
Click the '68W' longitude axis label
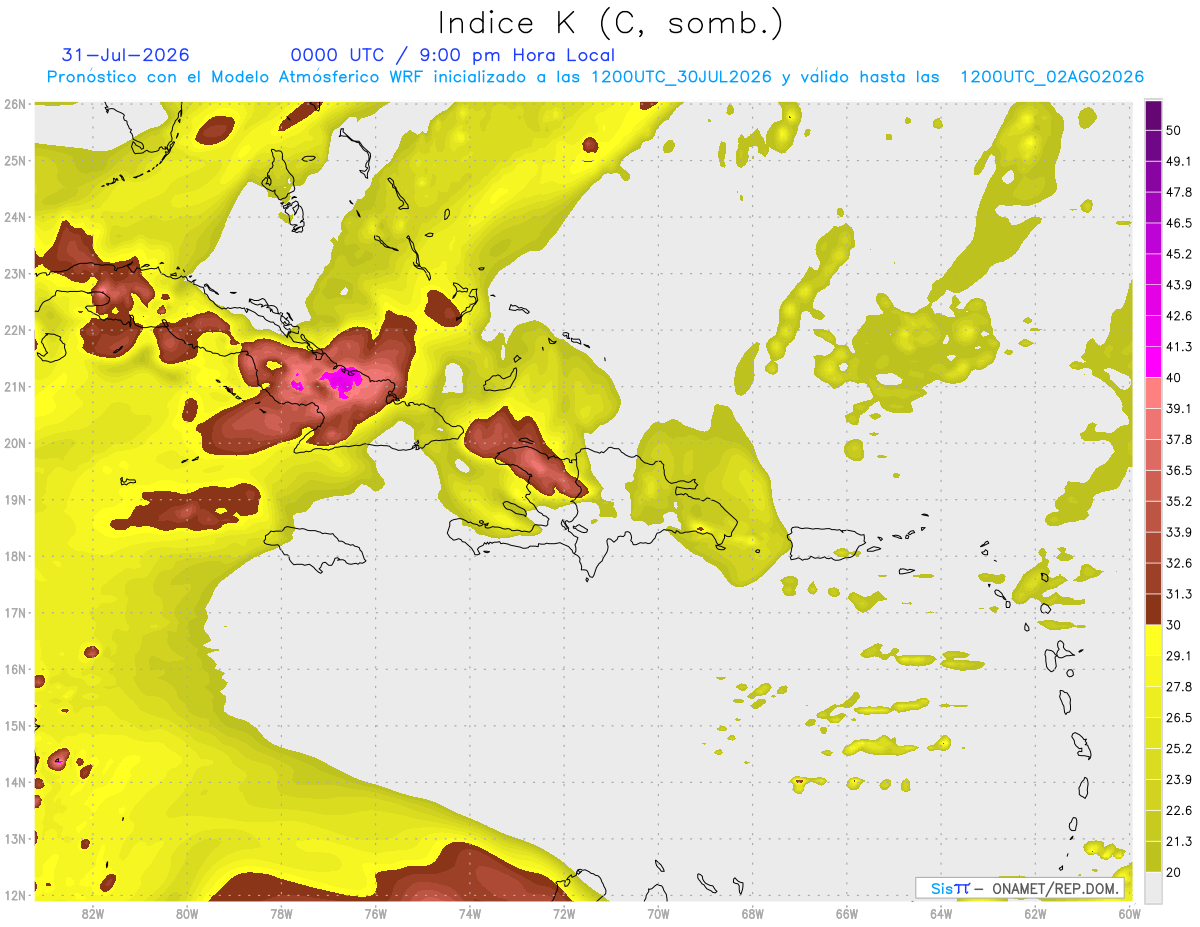(752, 913)
